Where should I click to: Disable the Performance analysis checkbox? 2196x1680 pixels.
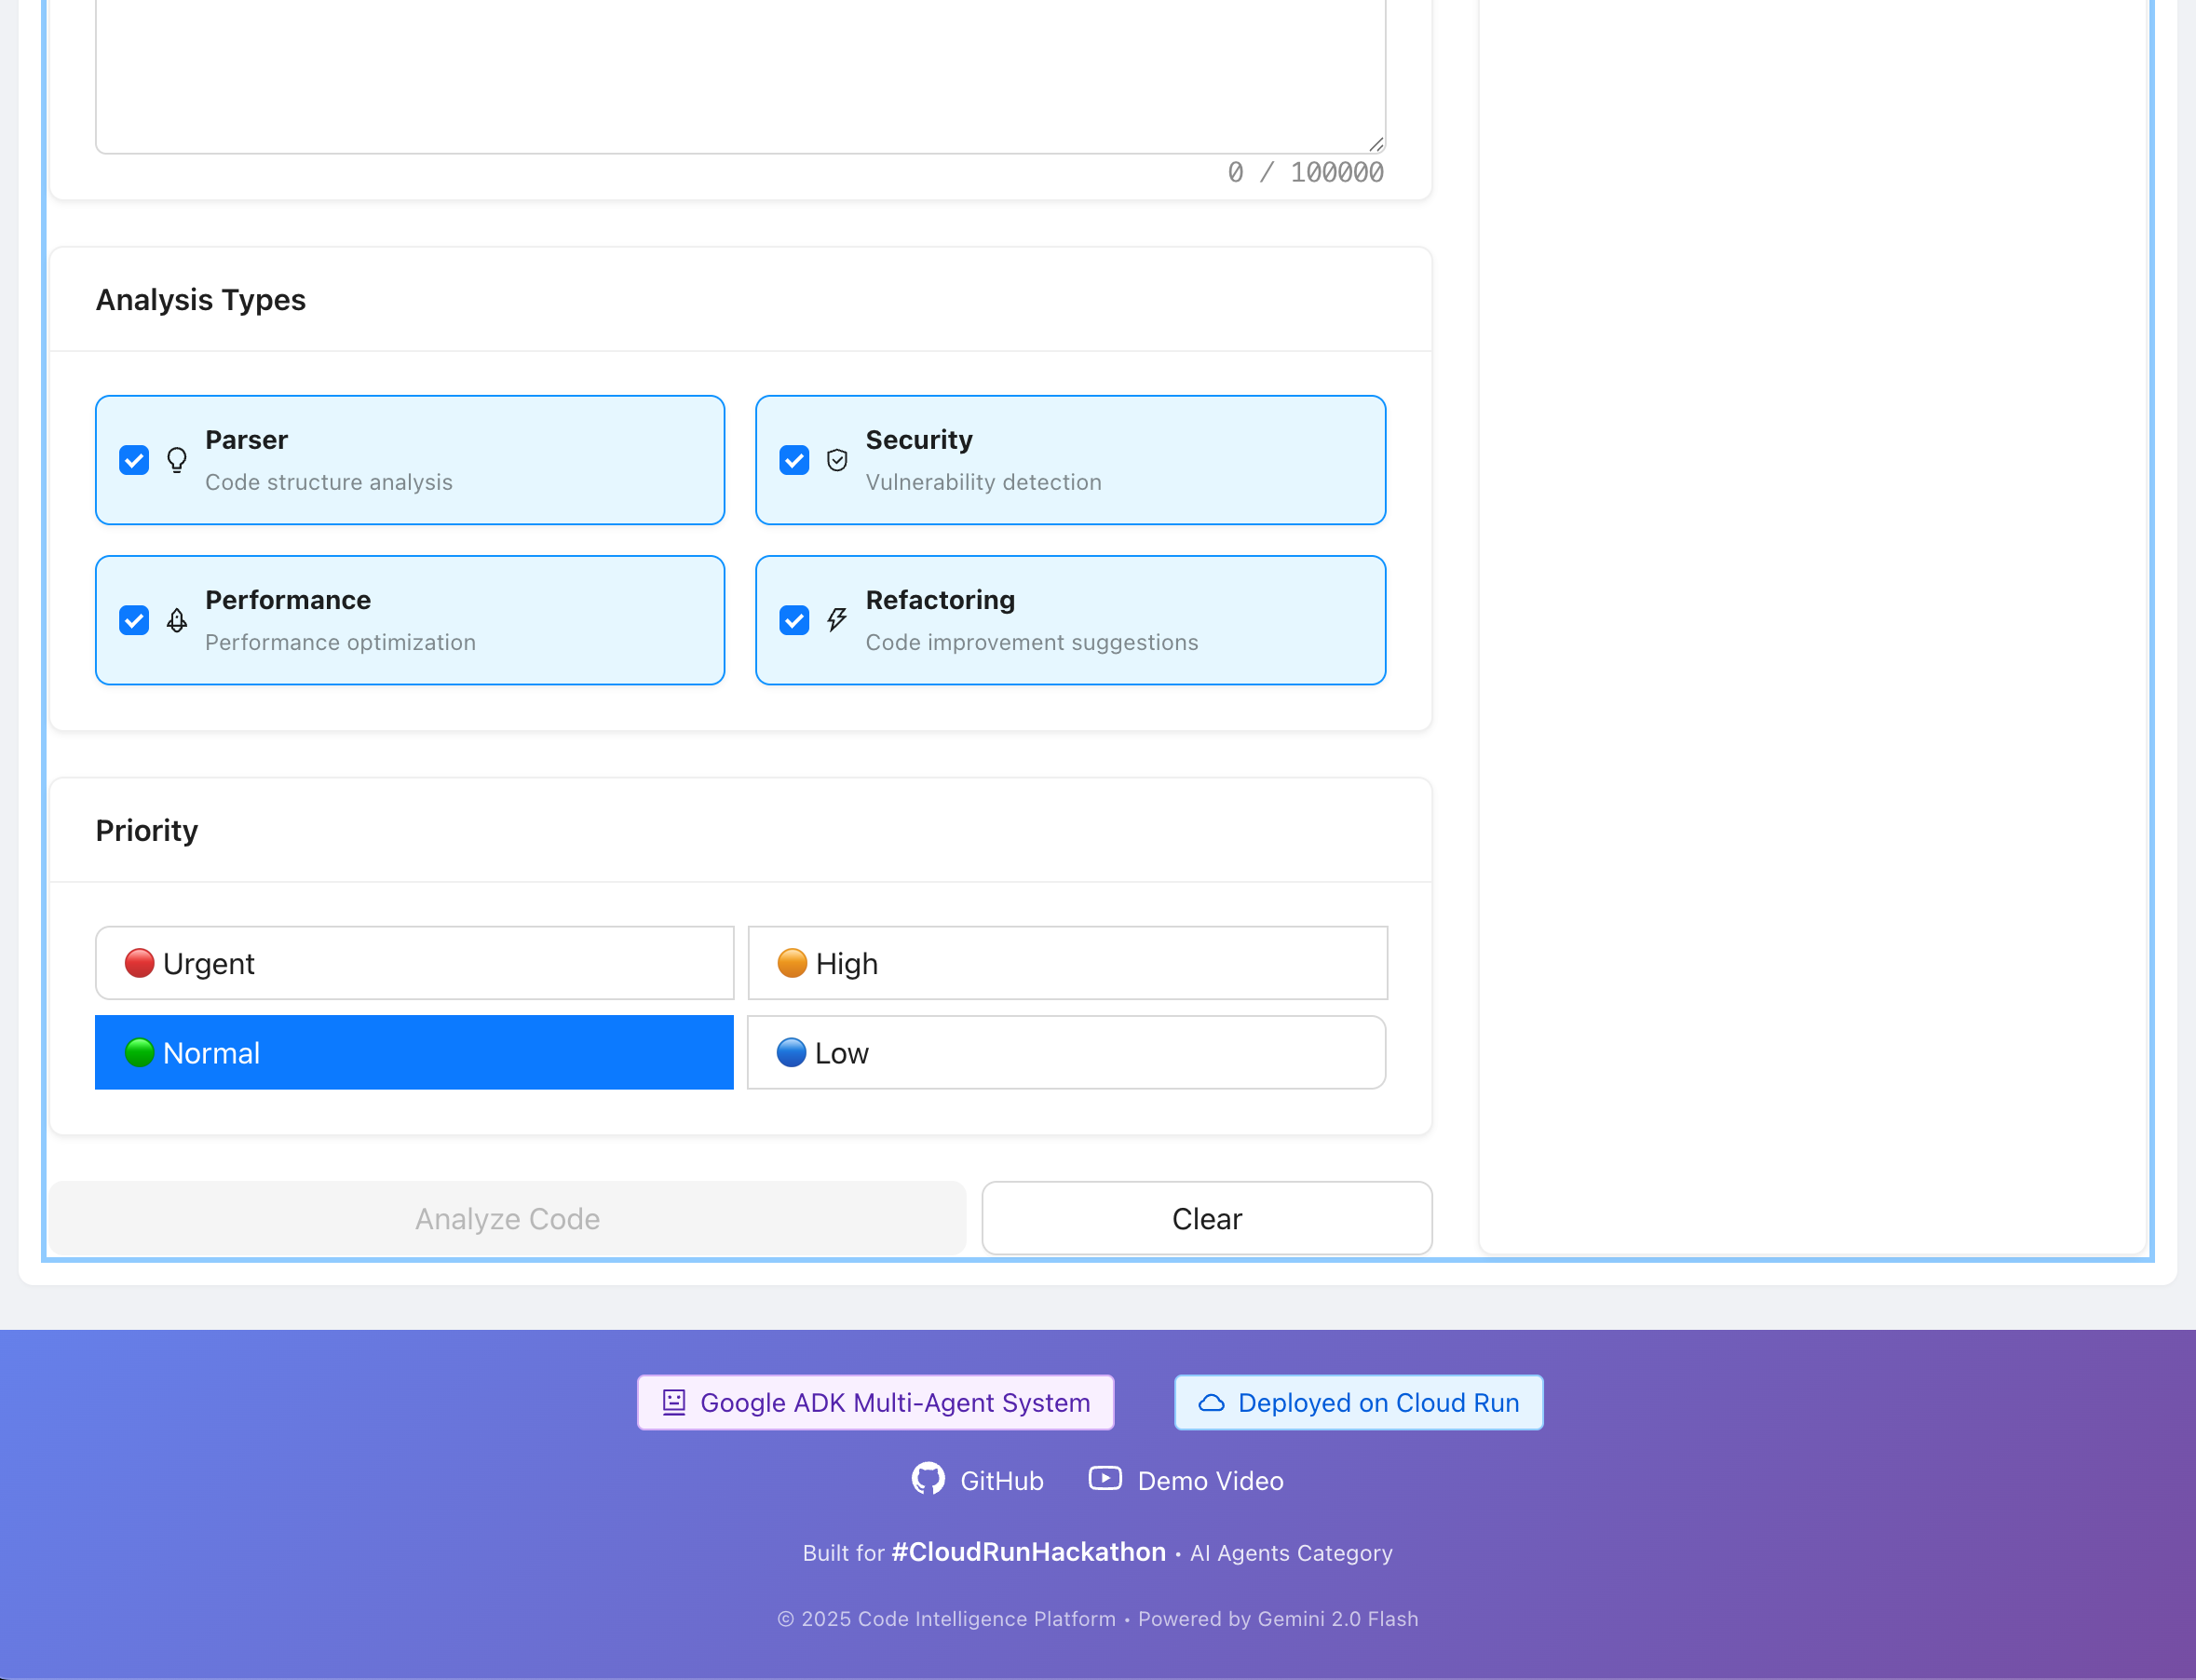pyautogui.click(x=134, y=620)
